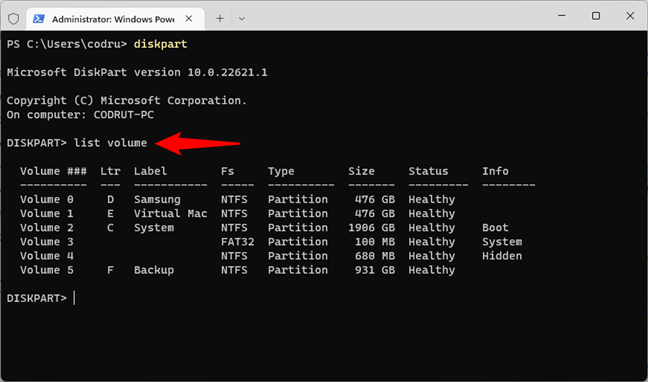Click the 'Healthy' status of Volume 5
The height and width of the screenshot is (382, 648).
pos(431,270)
